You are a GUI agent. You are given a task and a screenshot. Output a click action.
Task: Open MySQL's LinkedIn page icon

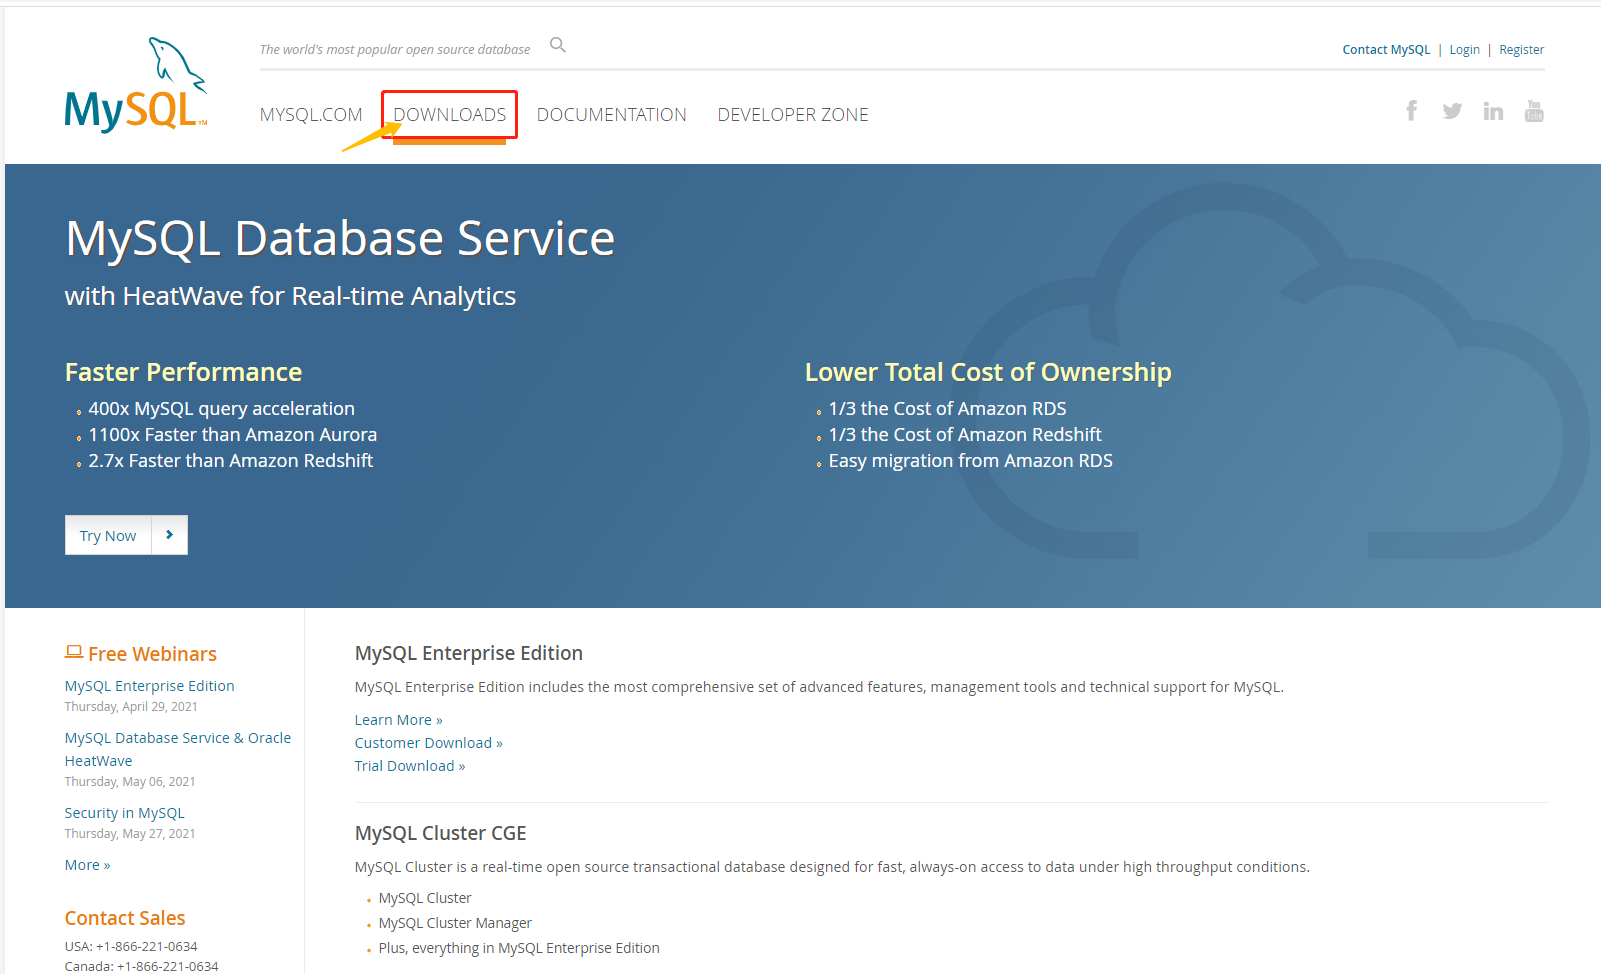(1493, 111)
